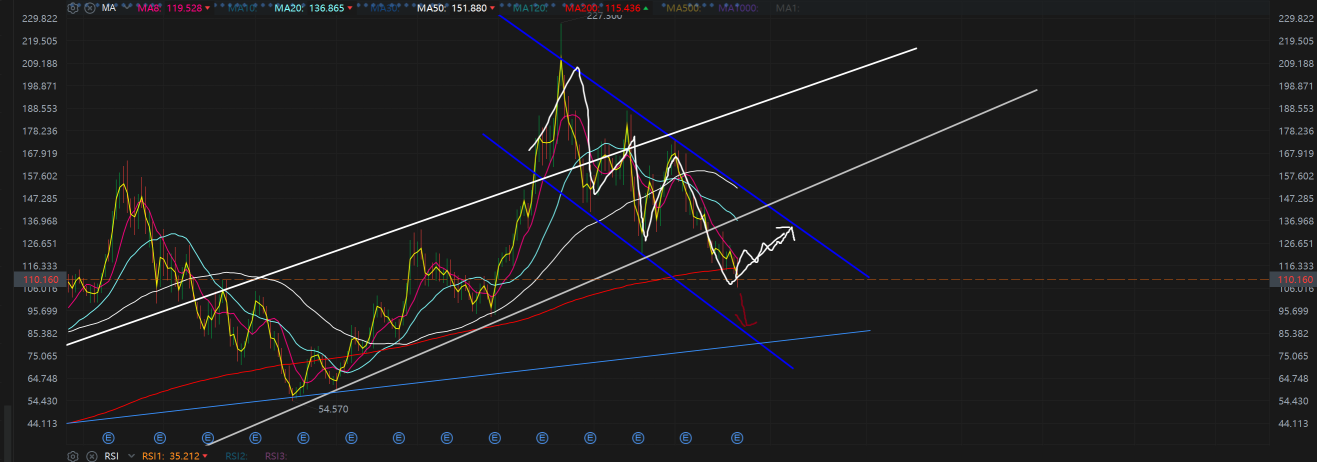Click 44.113 on the right price axis
Image resolution: width=1317 pixels, height=462 pixels.
(x=1295, y=424)
